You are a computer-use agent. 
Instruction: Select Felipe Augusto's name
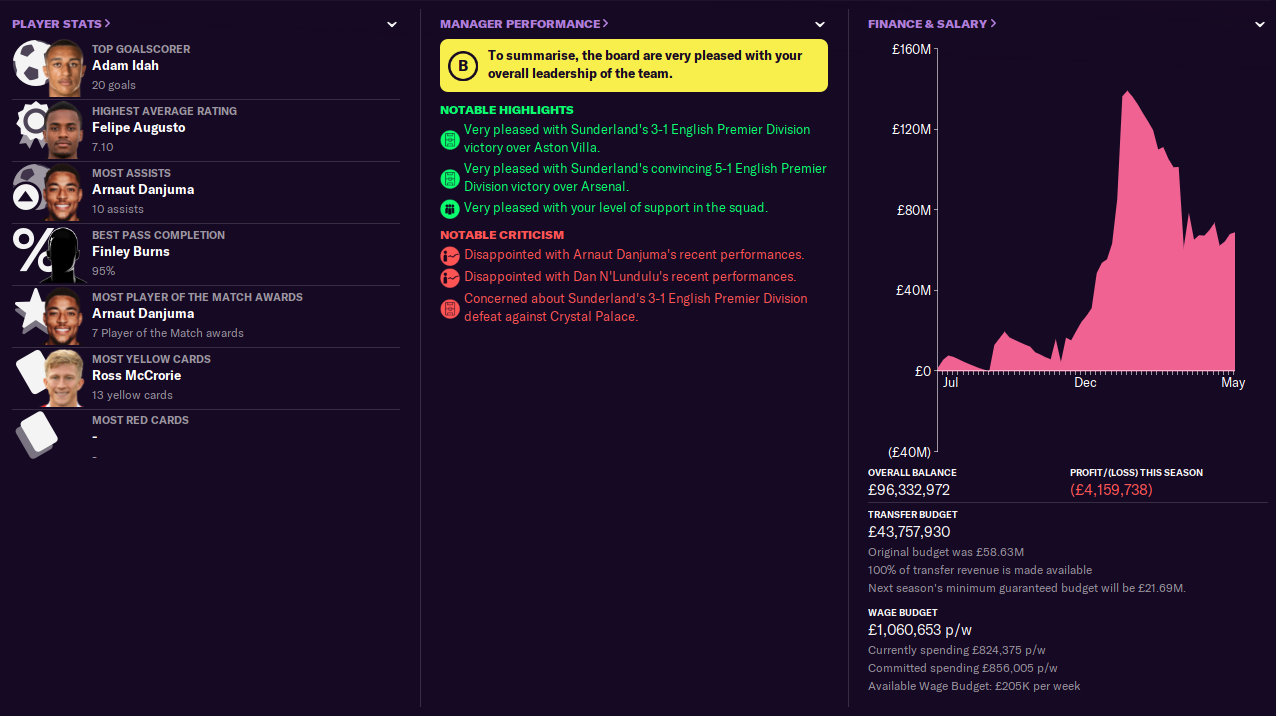(138, 127)
